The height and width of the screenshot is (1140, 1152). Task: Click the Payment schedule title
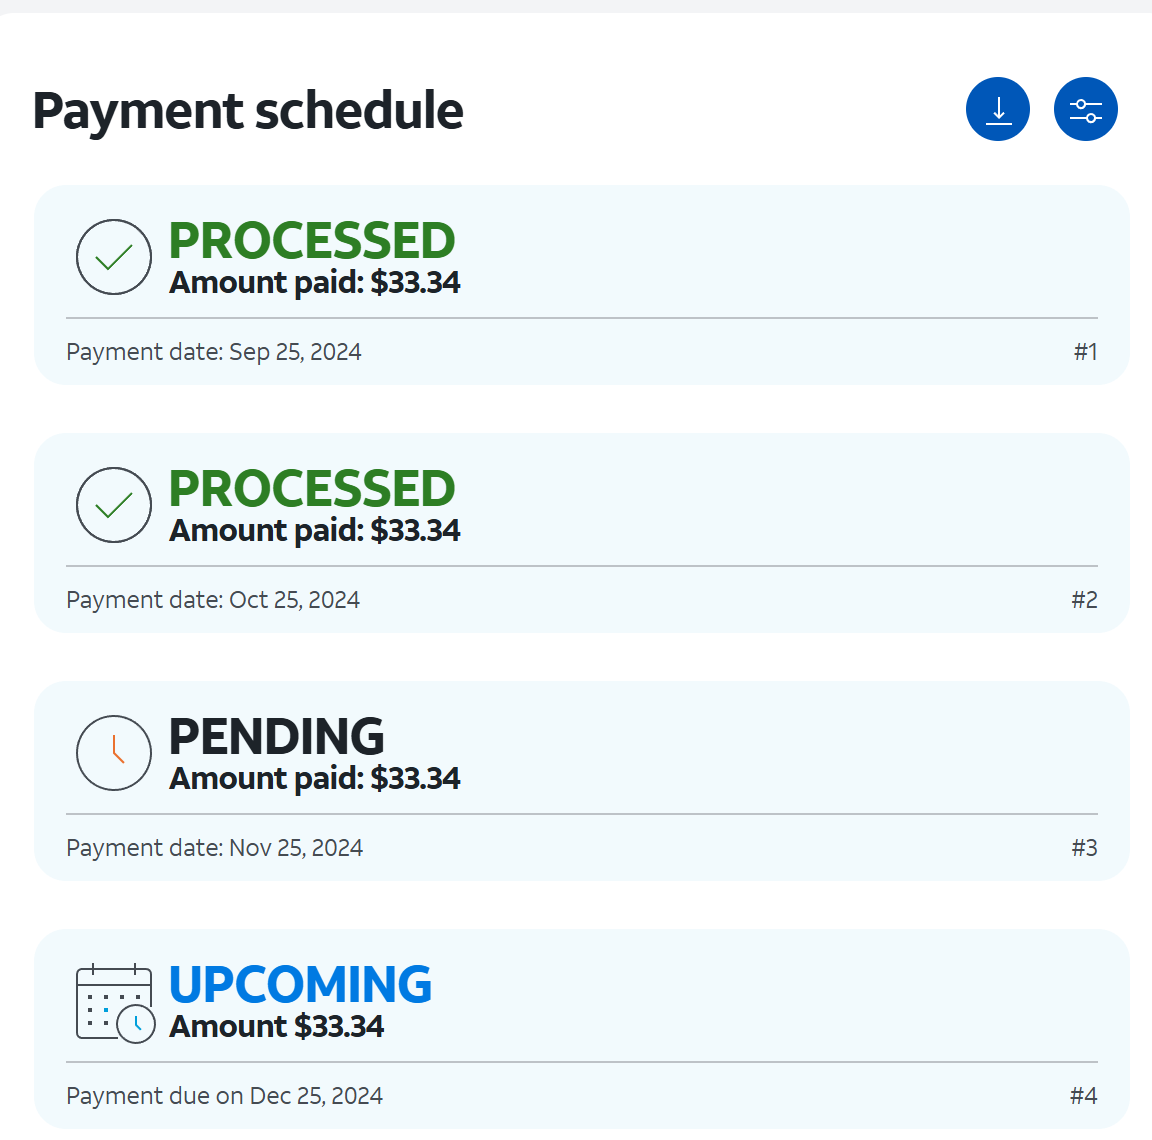point(248,110)
